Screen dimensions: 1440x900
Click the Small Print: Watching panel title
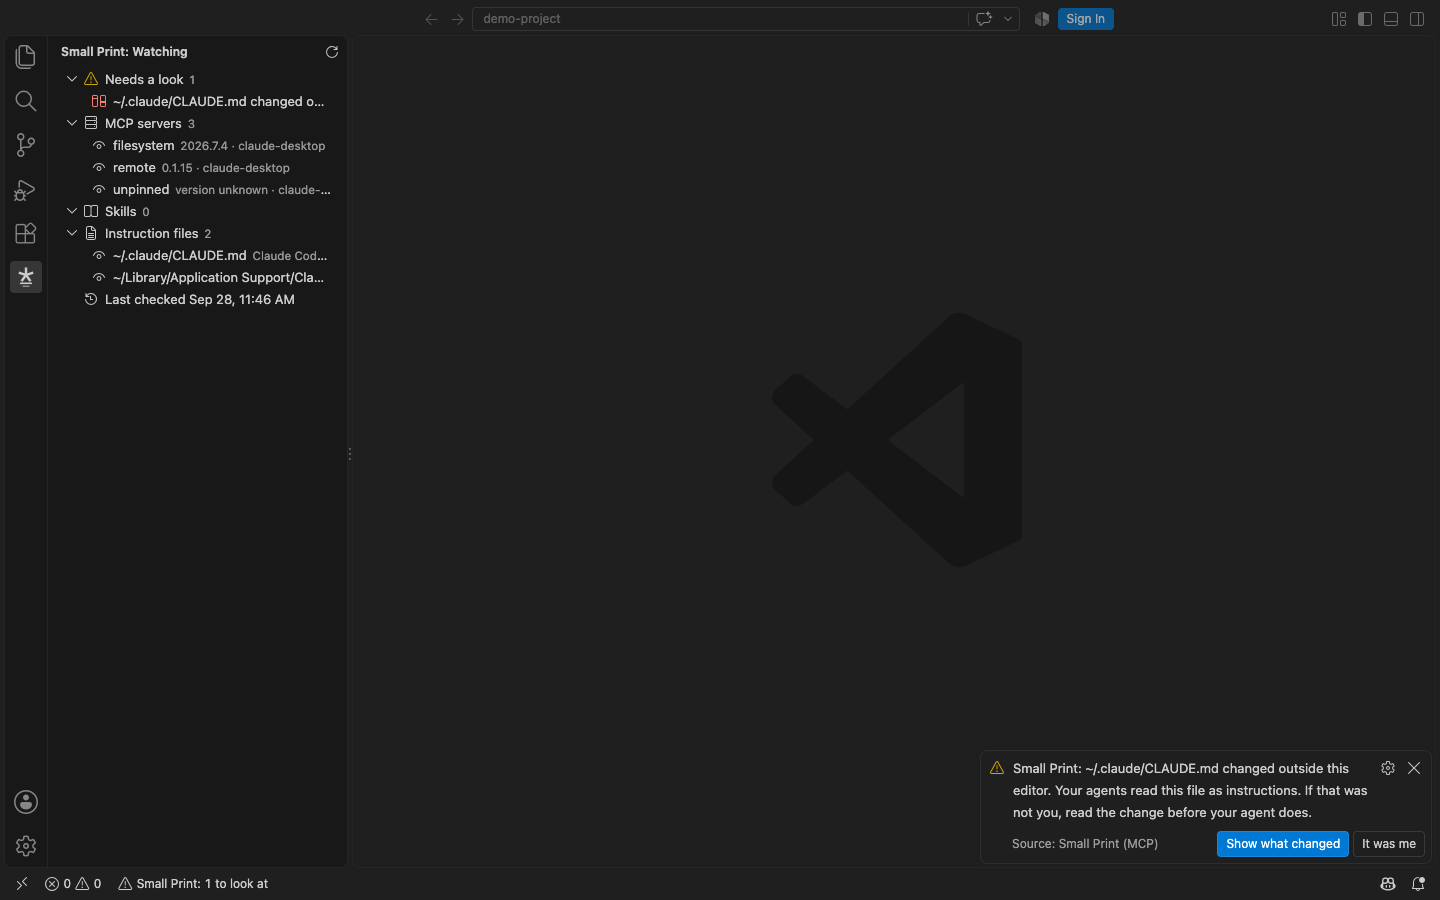pyautogui.click(x=124, y=52)
